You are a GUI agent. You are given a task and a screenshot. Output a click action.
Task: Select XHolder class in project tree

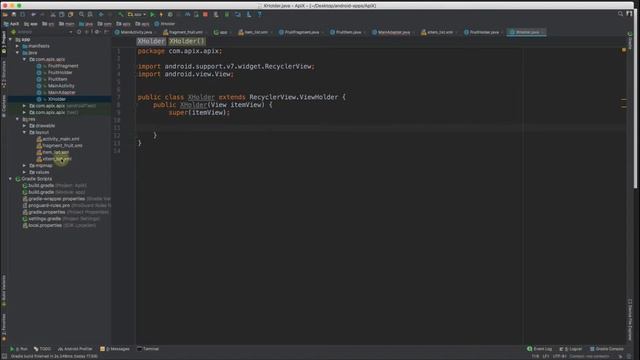click(56, 99)
